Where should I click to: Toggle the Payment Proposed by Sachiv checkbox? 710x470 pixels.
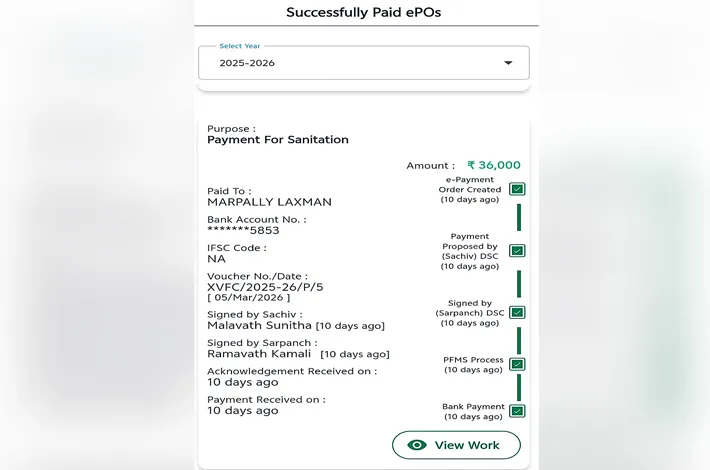(517, 251)
